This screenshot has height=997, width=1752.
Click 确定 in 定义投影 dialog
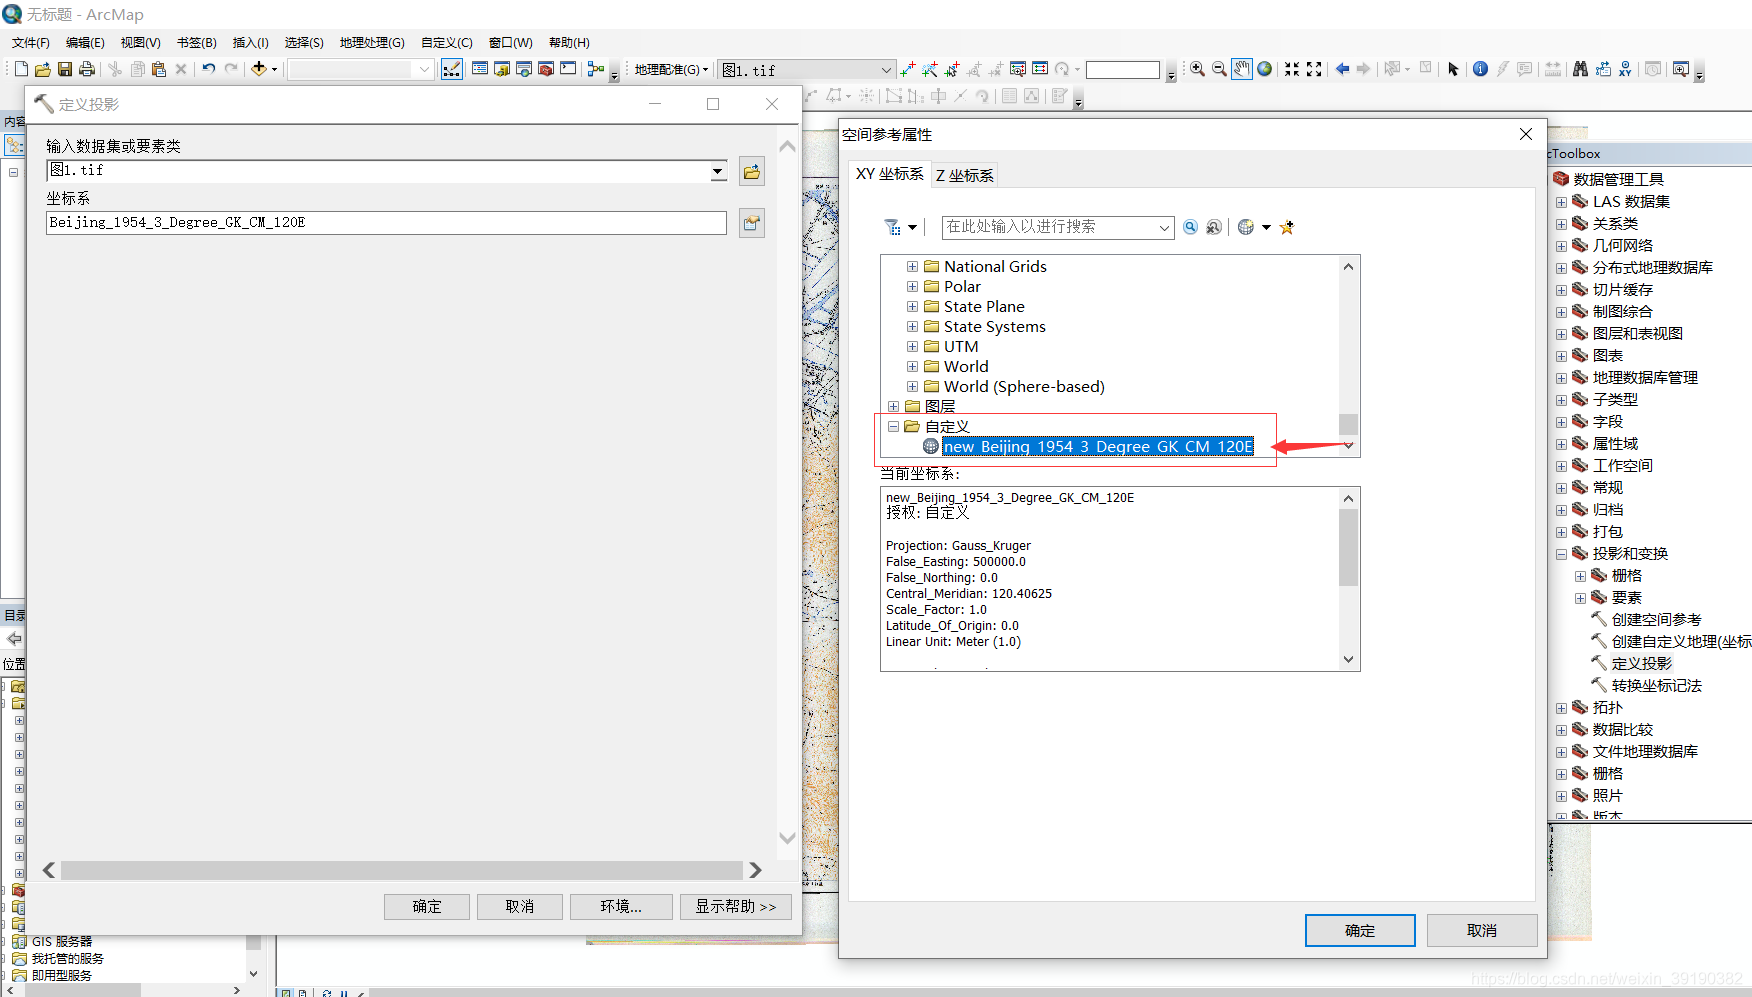tap(427, 906)
